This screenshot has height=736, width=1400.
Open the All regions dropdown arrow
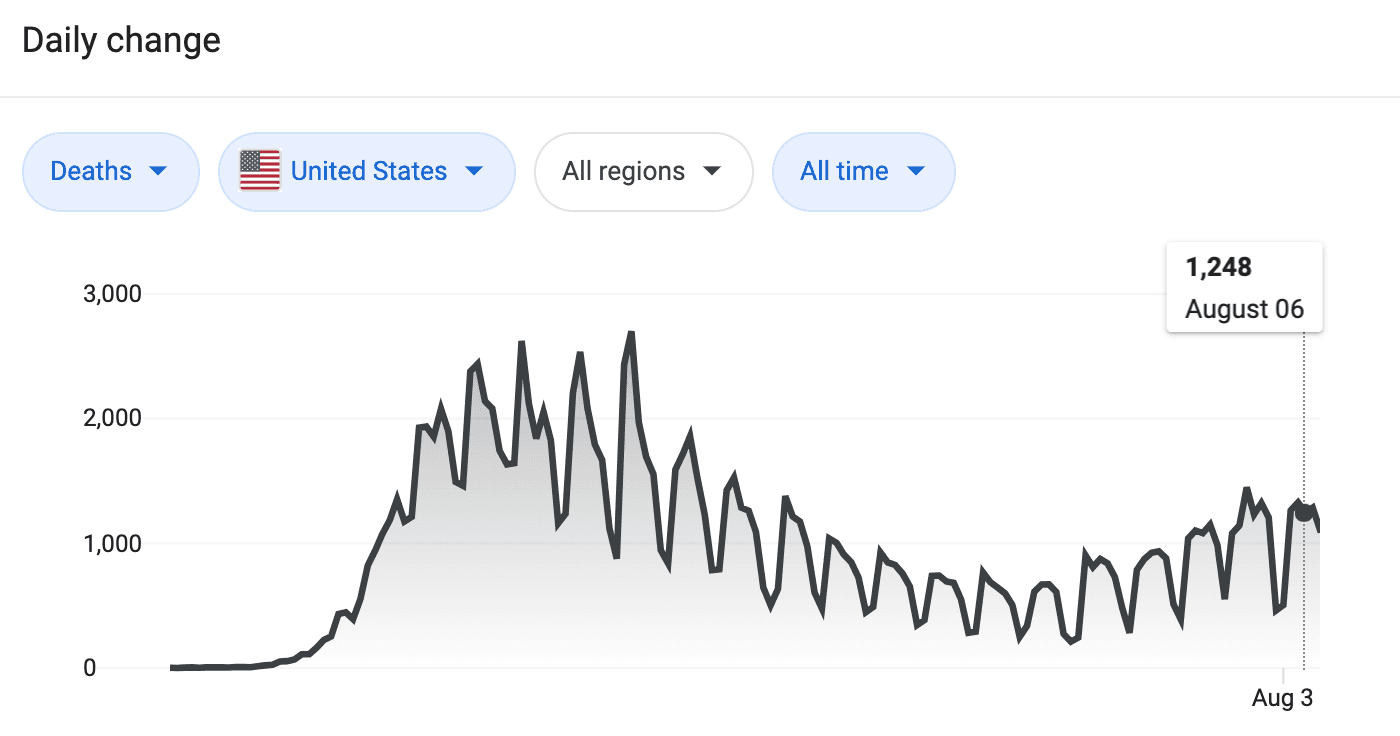click(x=712, y=171)
